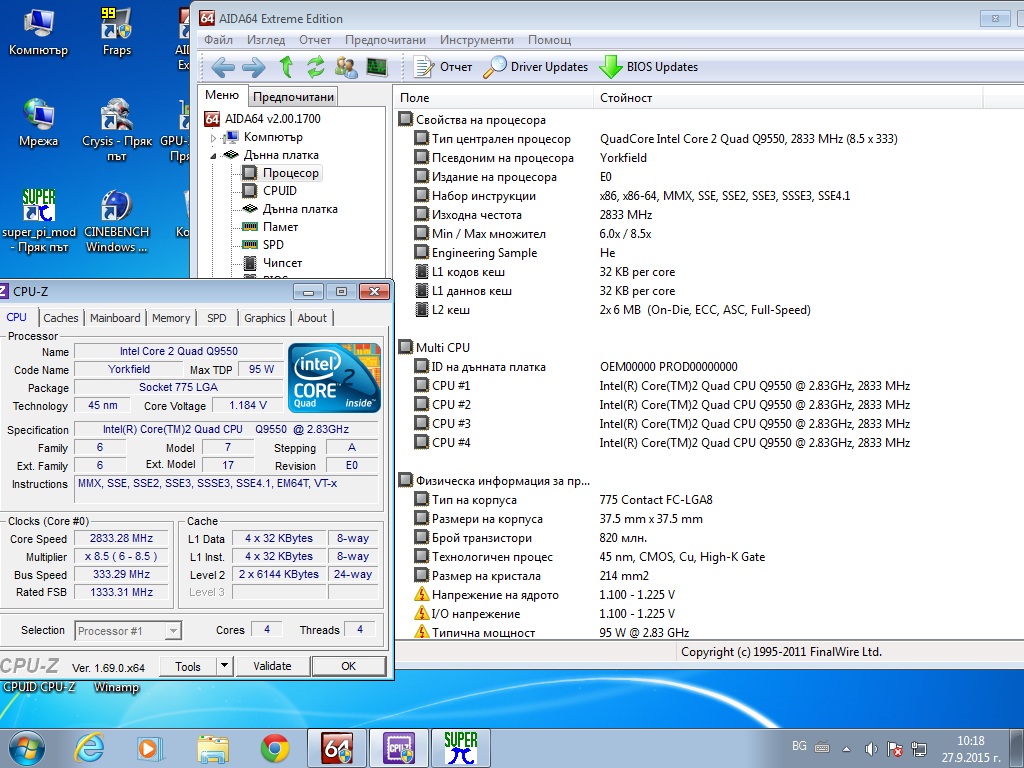Viewport: 1024px width, 768px height.
Task: Select Чипсет in the AIDA64 tree
Action: coord(282,263)
